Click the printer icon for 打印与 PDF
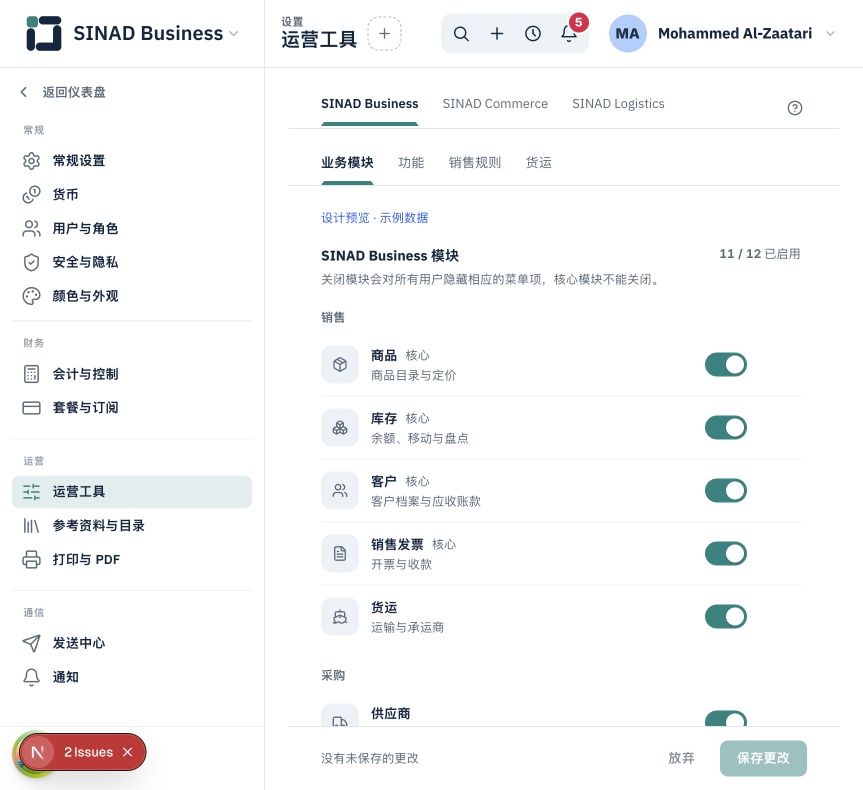 pos(31,559)
